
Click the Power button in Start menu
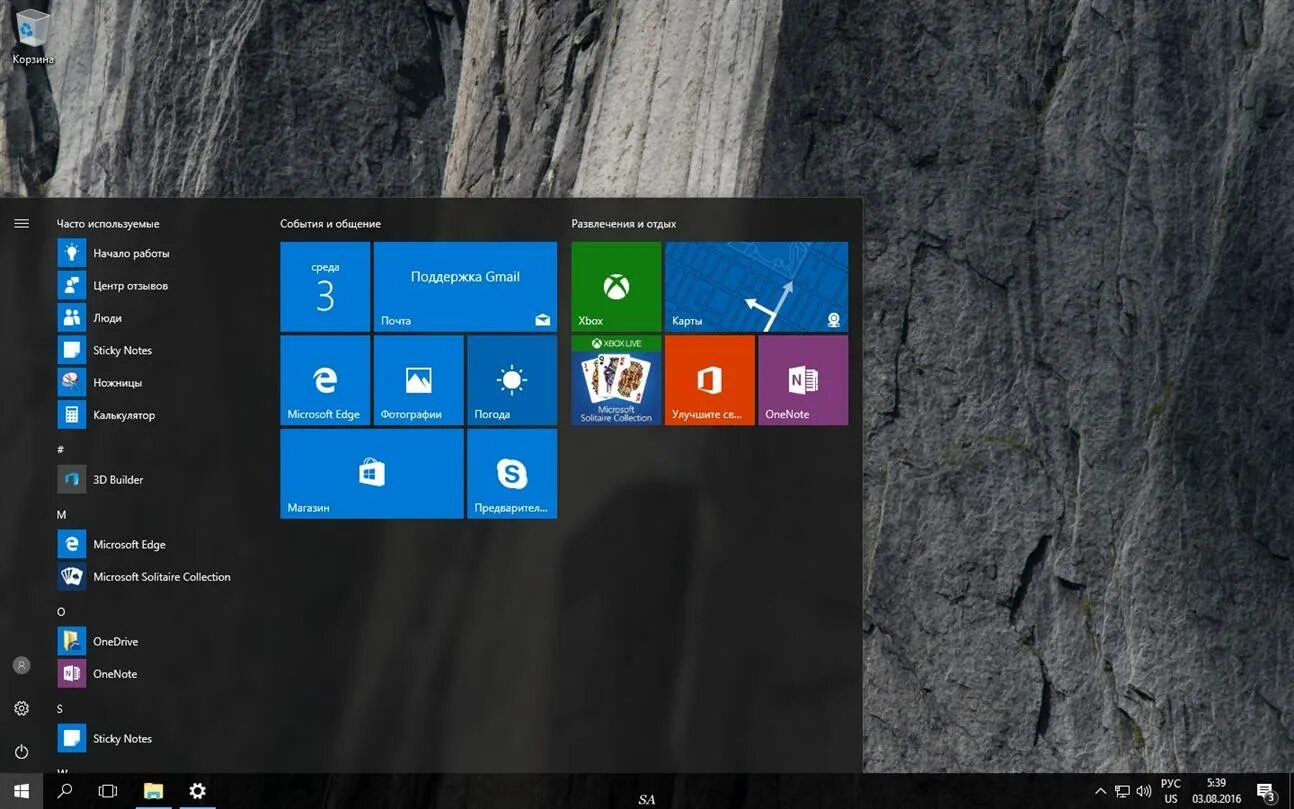tap(21, 751)
